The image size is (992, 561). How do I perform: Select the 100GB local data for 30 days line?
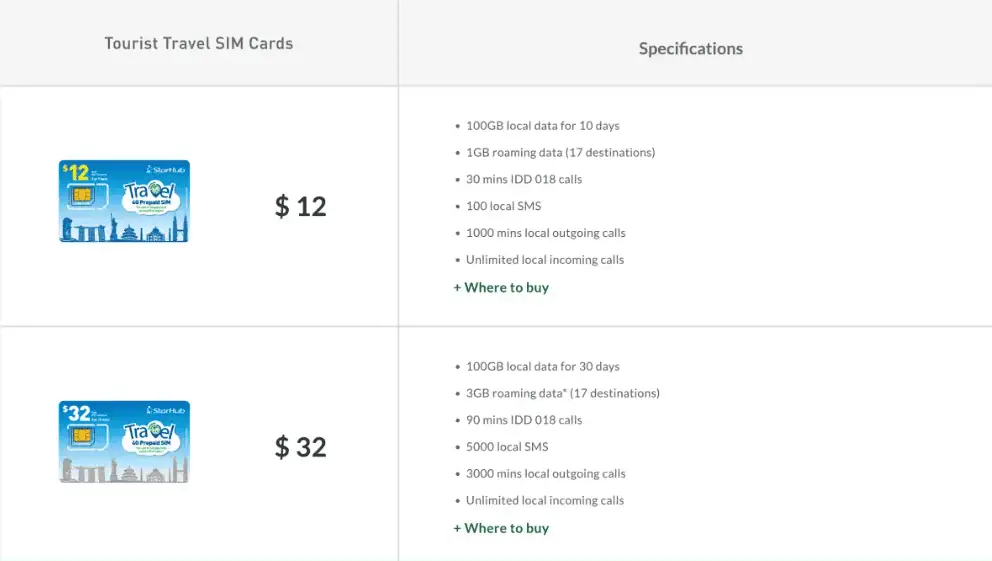(x=542, y=367)
